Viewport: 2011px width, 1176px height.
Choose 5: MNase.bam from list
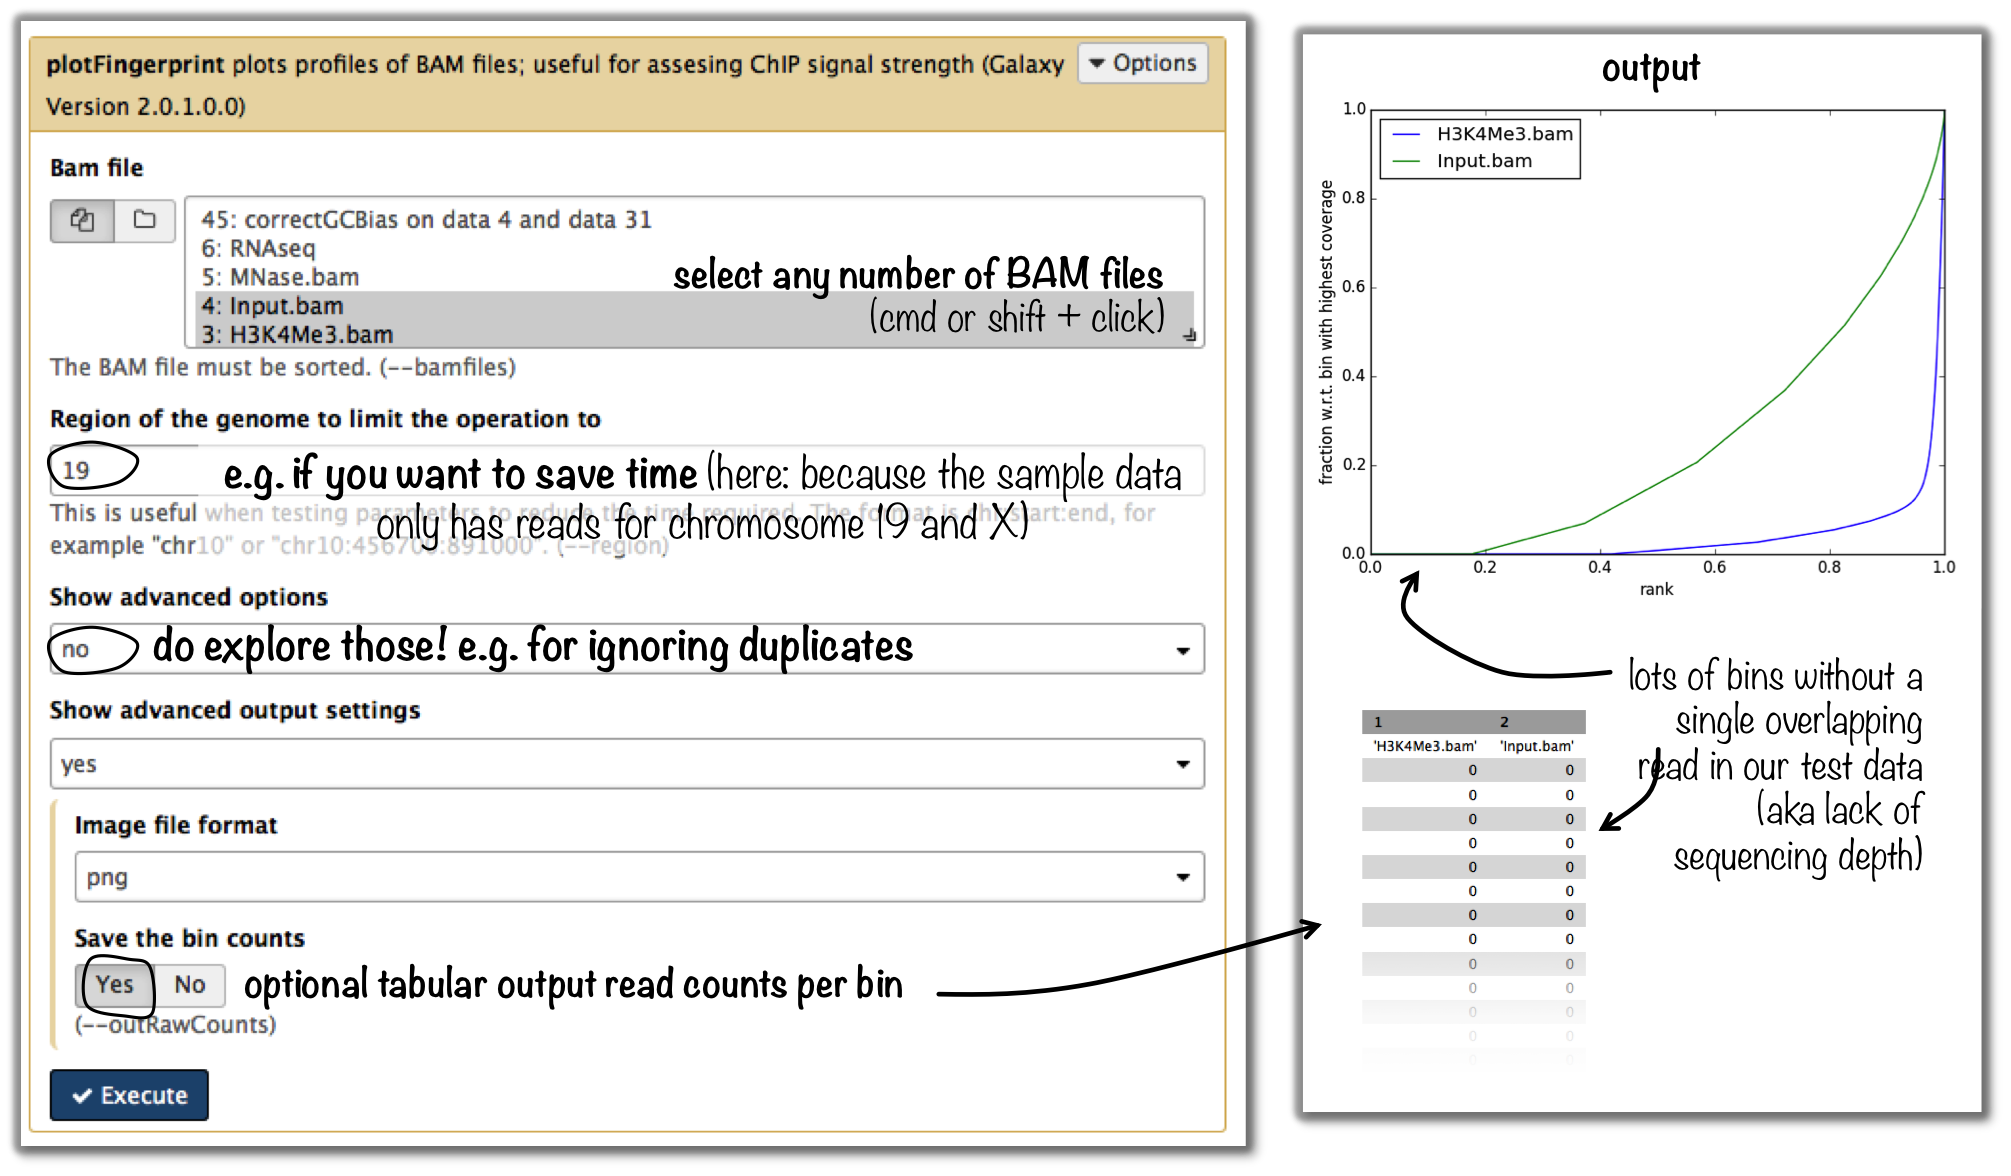280,277
